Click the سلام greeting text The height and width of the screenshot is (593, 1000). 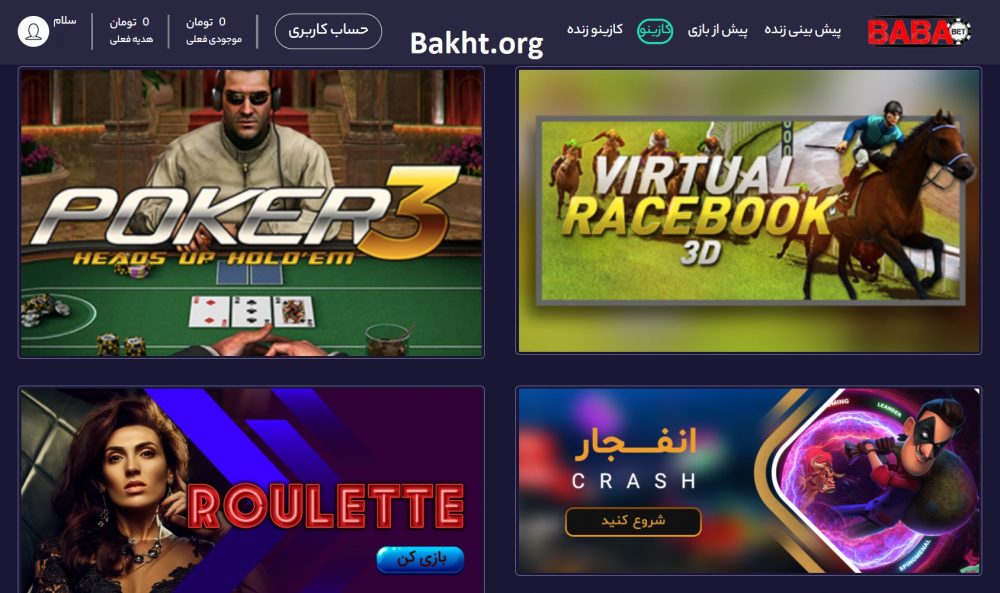(x=64, y=21)
